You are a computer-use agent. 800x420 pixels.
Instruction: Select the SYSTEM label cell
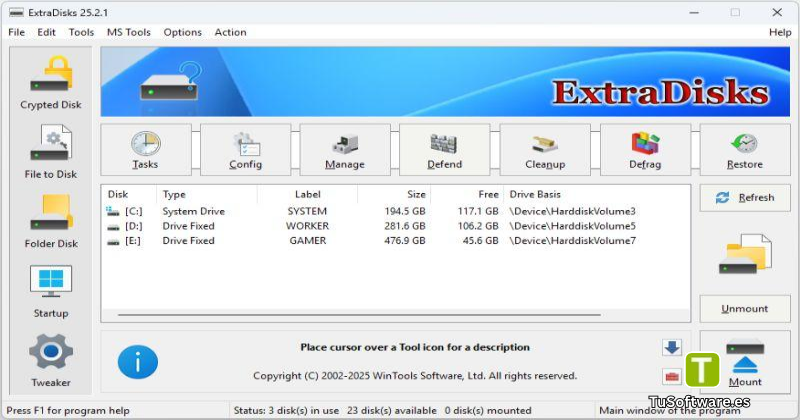pyautogui.click(x=307, y=211)
